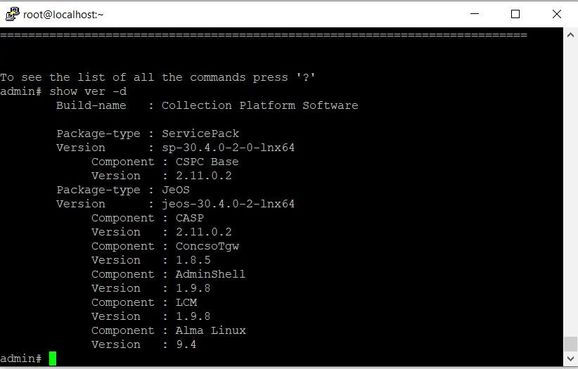Click the 'Collection Platform Software' build name
Viewport: 578px width, 369px height.
tap(260, 105)
